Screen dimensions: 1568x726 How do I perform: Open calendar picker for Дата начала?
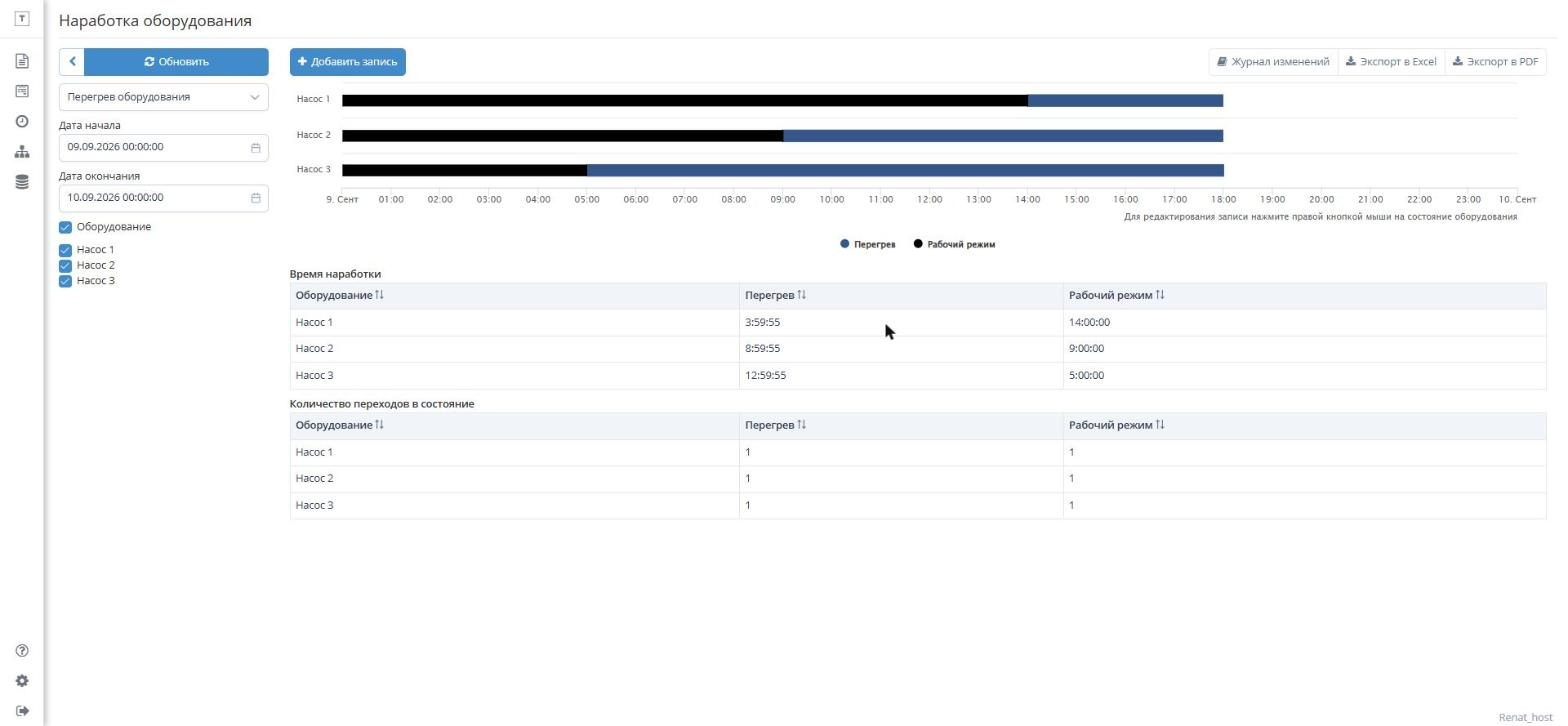tap(255, 147)
